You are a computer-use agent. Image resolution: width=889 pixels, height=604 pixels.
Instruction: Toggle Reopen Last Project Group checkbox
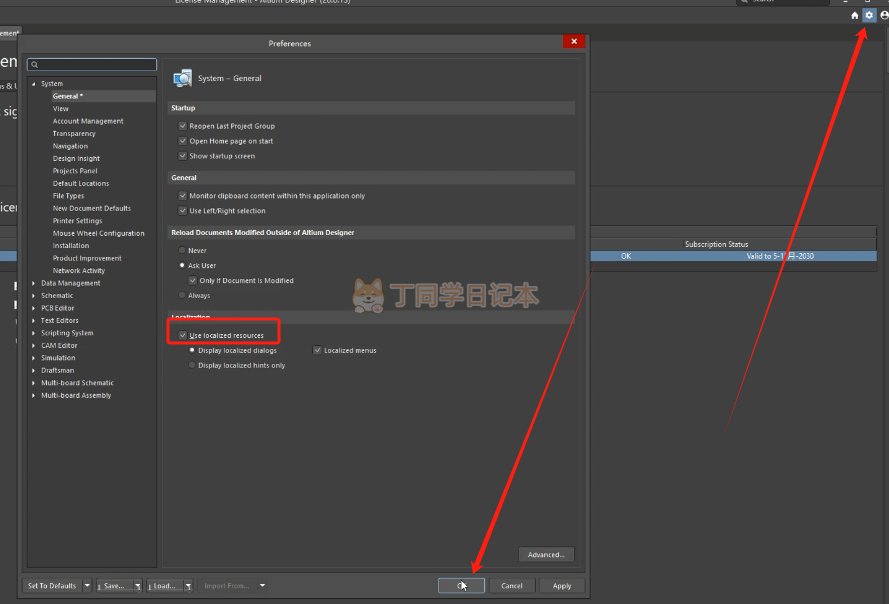183,126
